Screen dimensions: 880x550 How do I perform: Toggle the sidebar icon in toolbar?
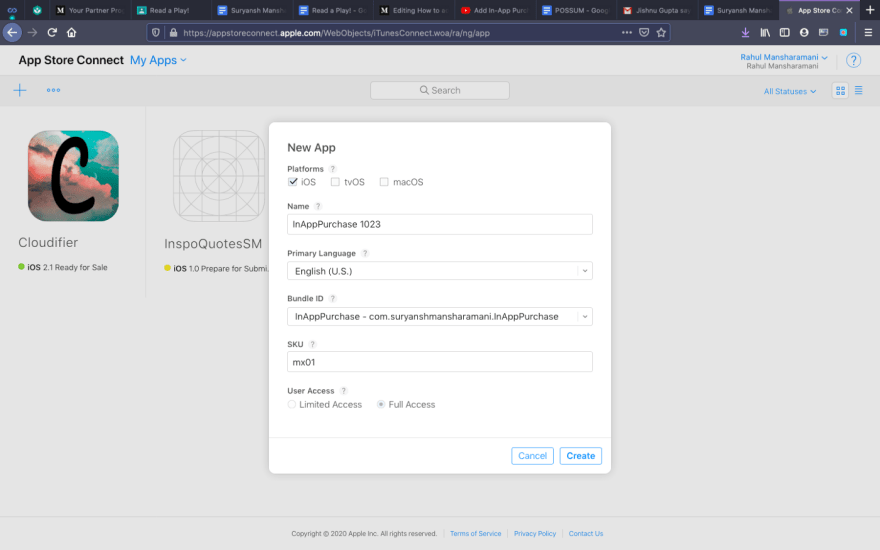pyautogui.click(x=785, y=33)
